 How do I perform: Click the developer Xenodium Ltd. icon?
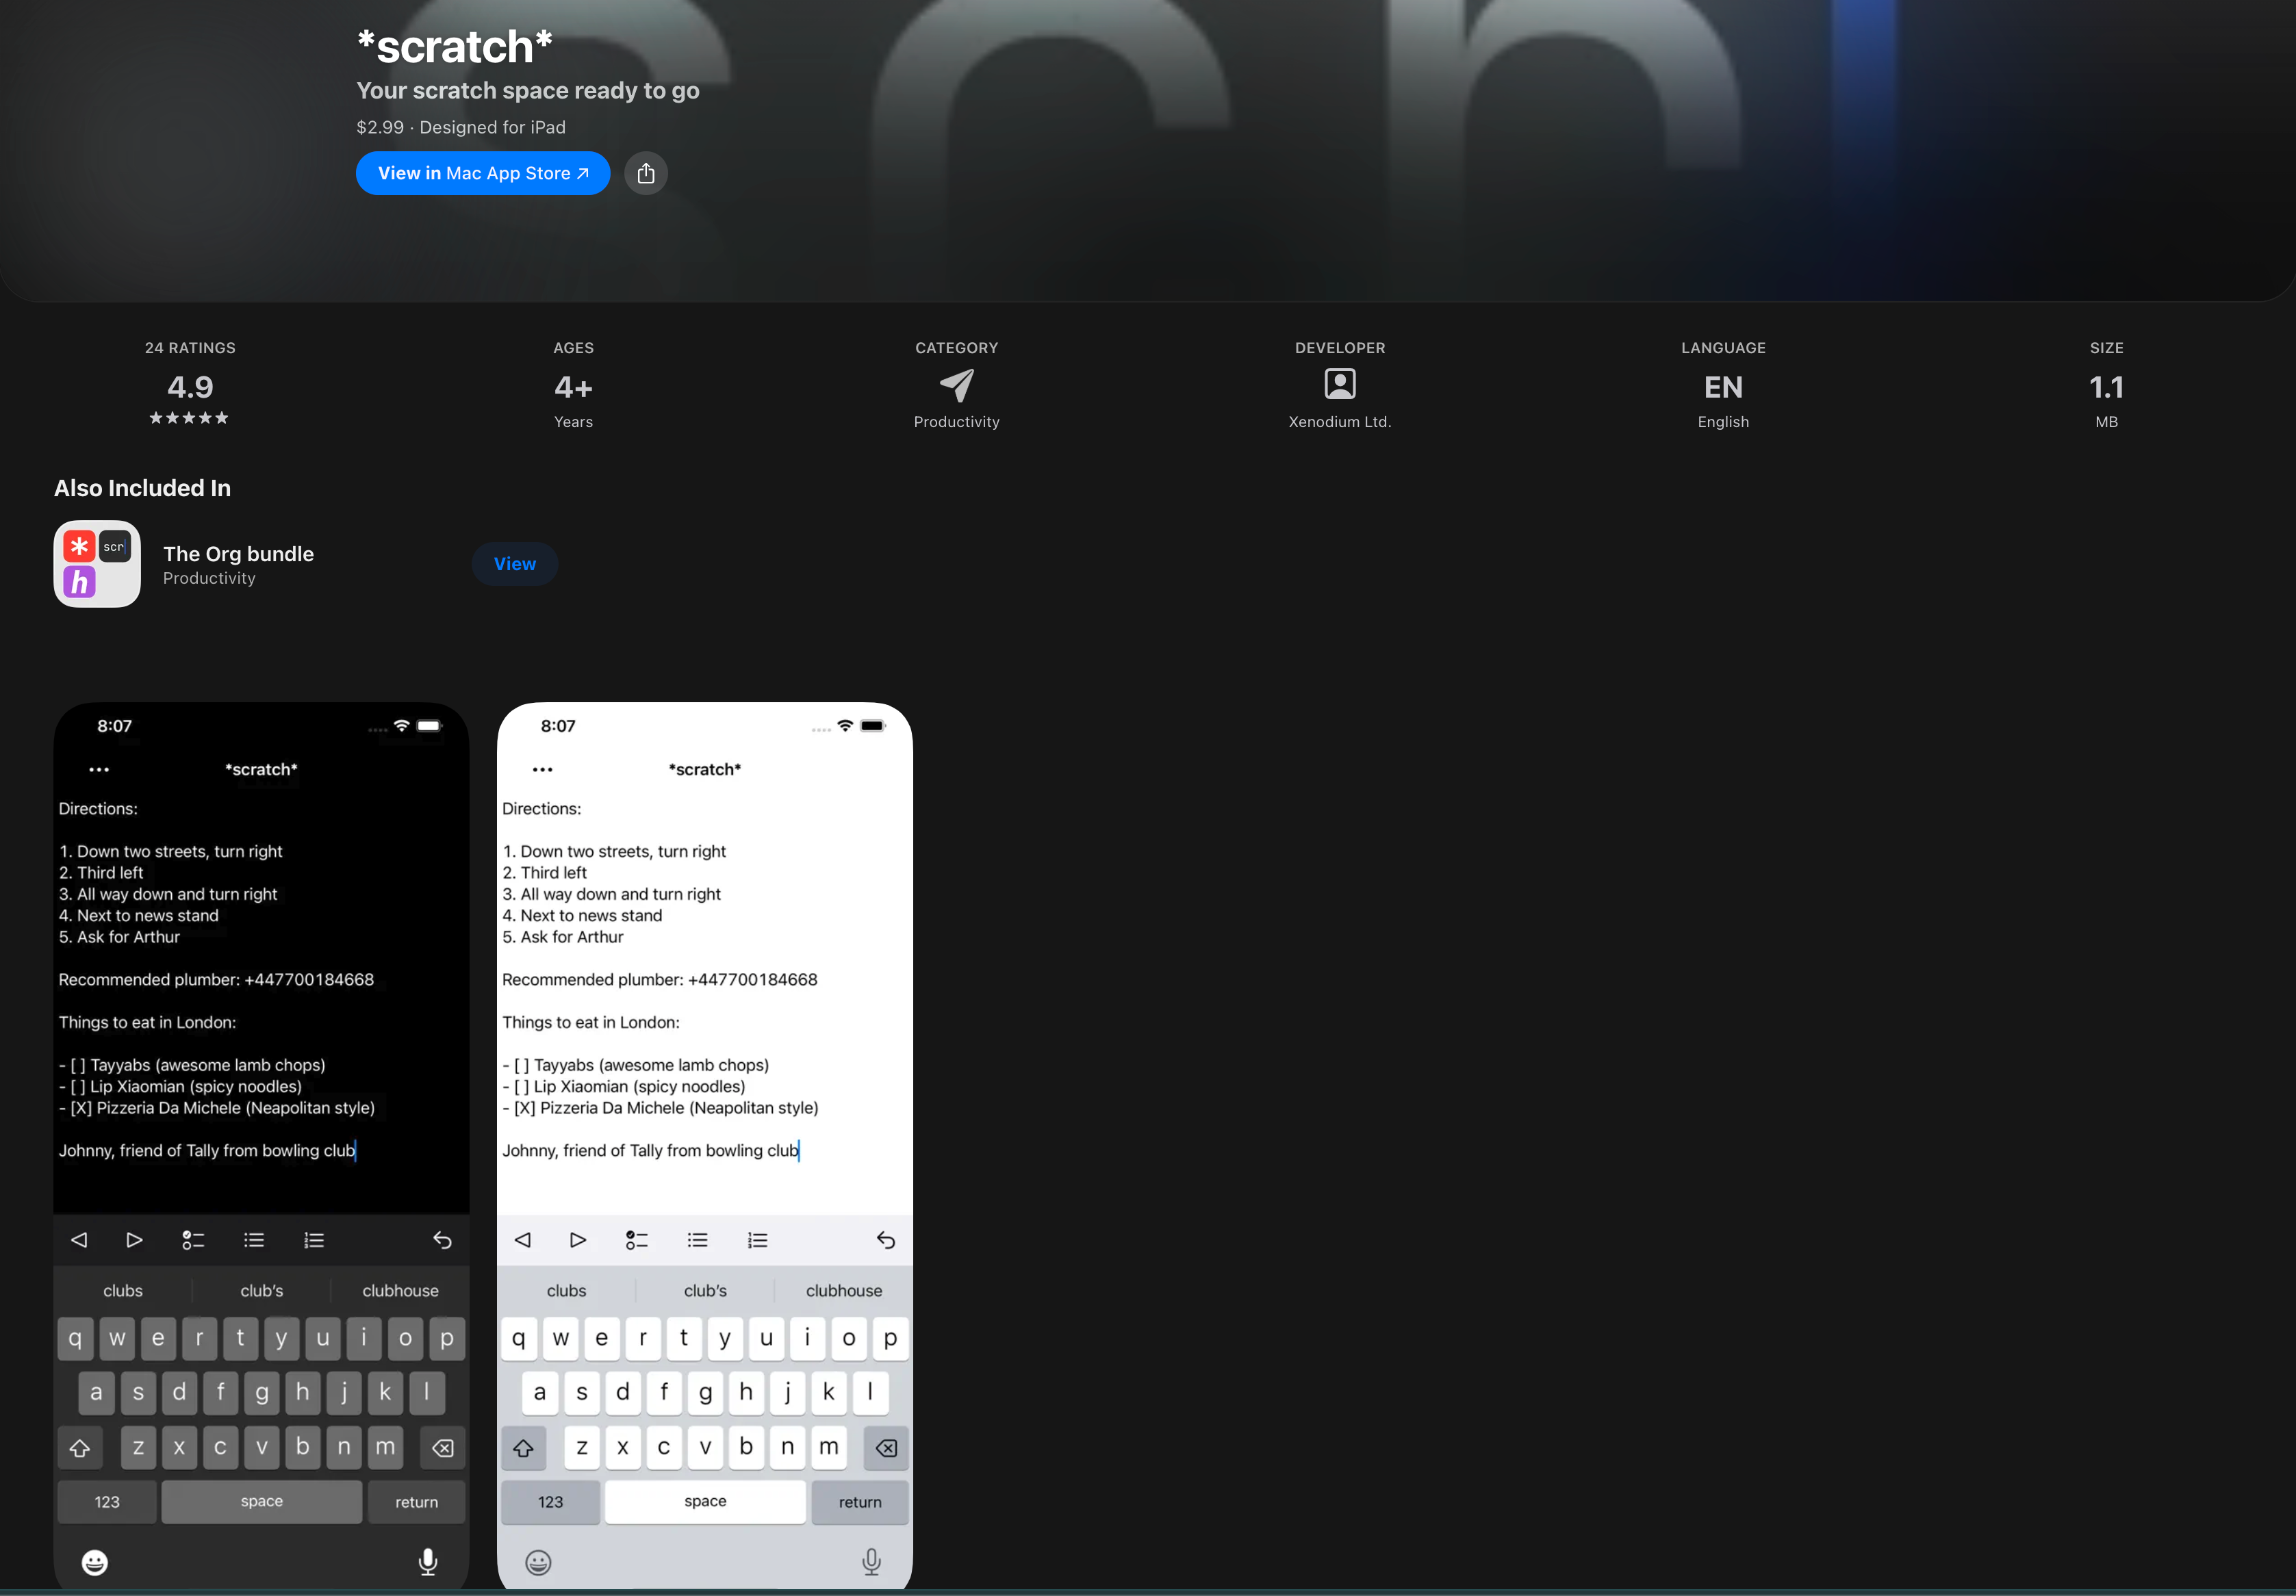1340,384
